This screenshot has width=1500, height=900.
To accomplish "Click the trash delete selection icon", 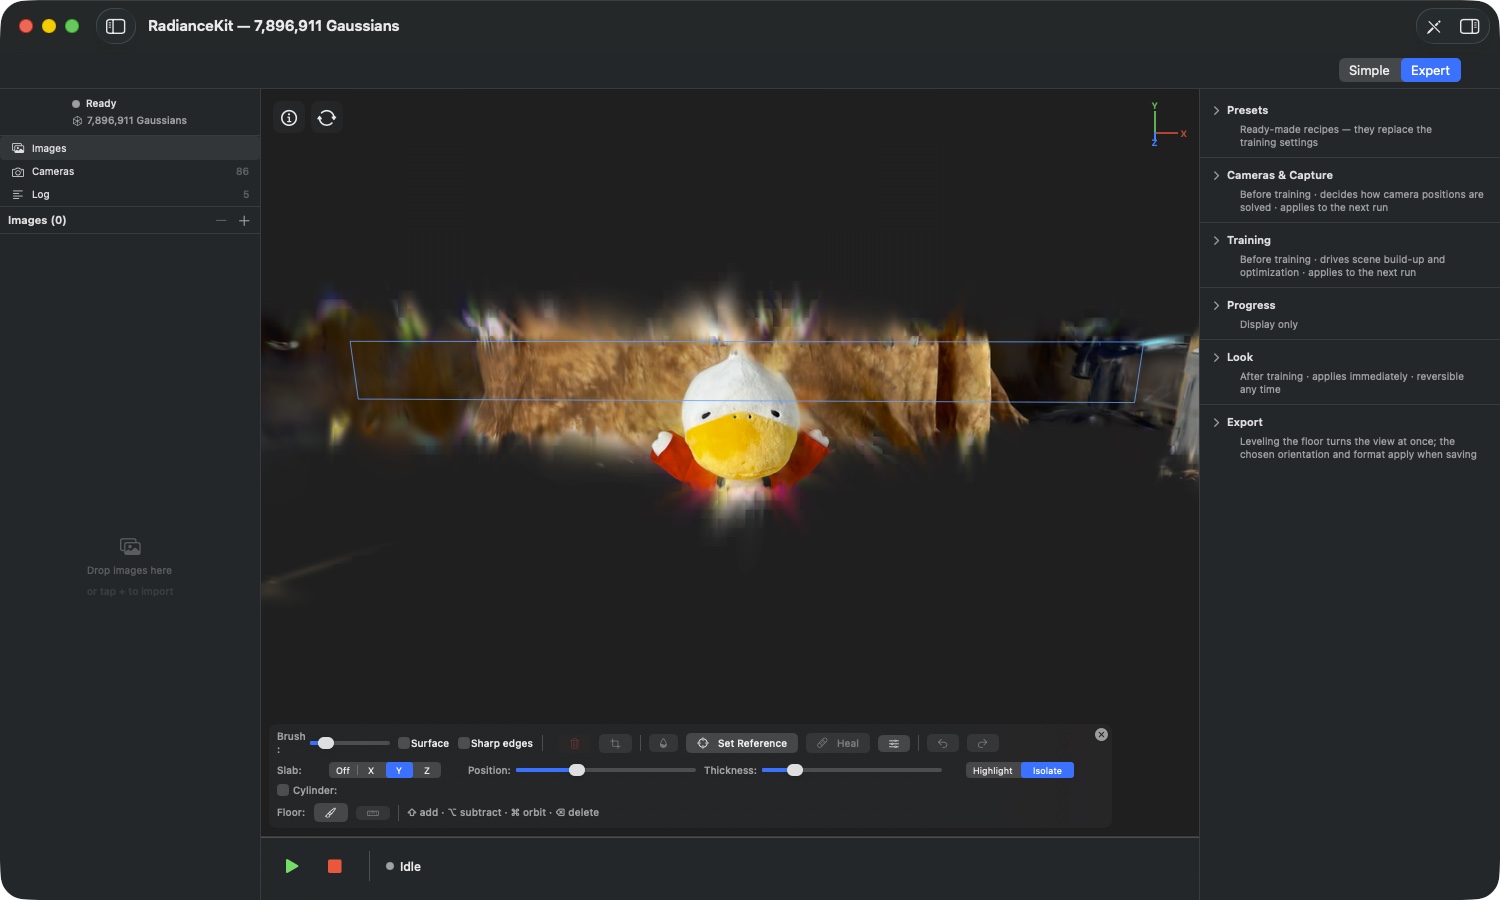I will point(575,744).
